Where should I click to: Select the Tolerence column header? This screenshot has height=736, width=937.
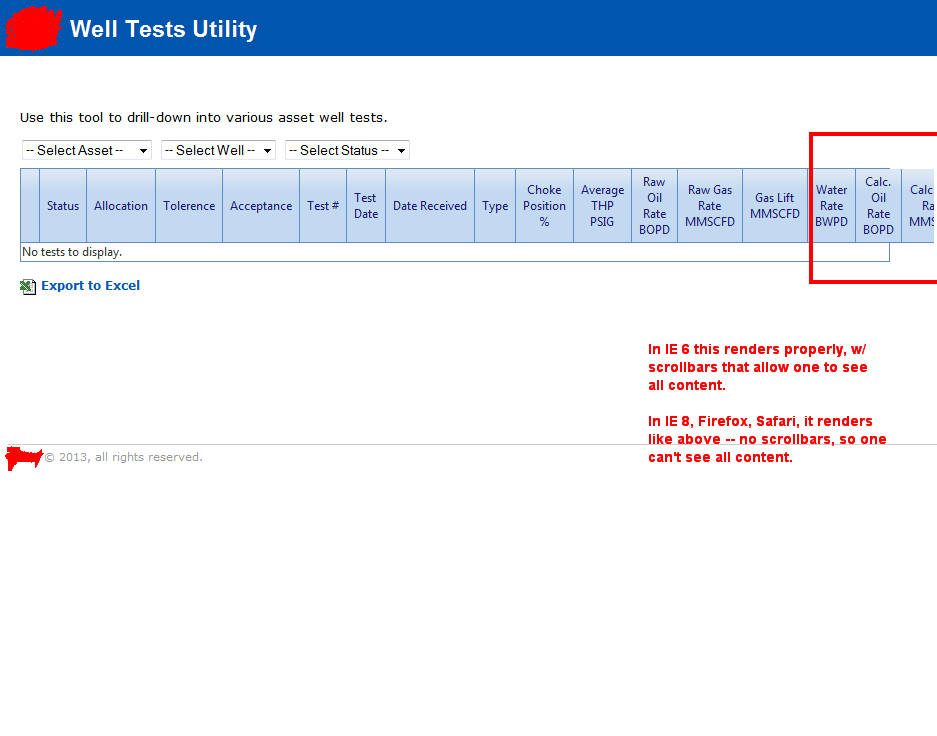(x=189, y=206)
